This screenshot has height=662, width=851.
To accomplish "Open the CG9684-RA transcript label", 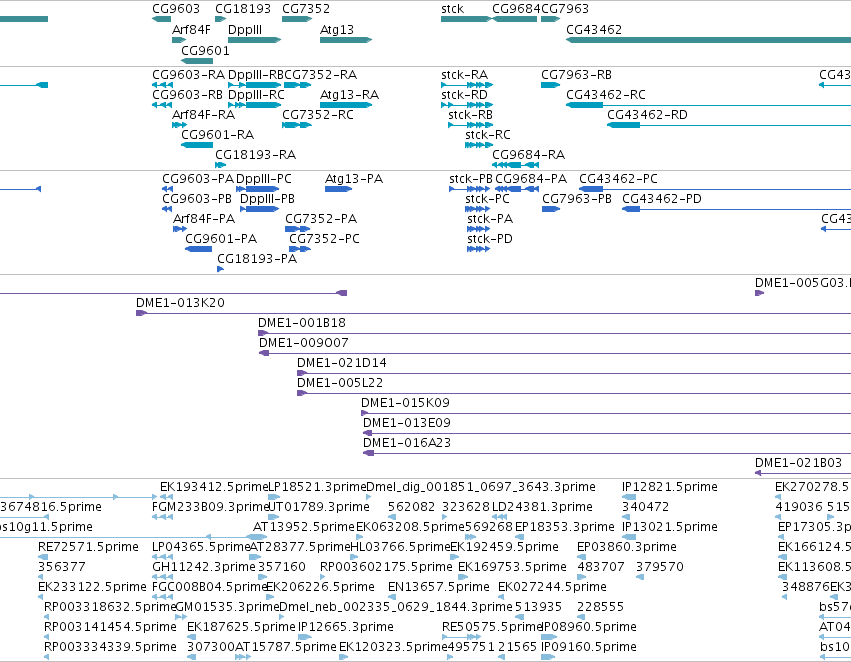I will [529, 155].
